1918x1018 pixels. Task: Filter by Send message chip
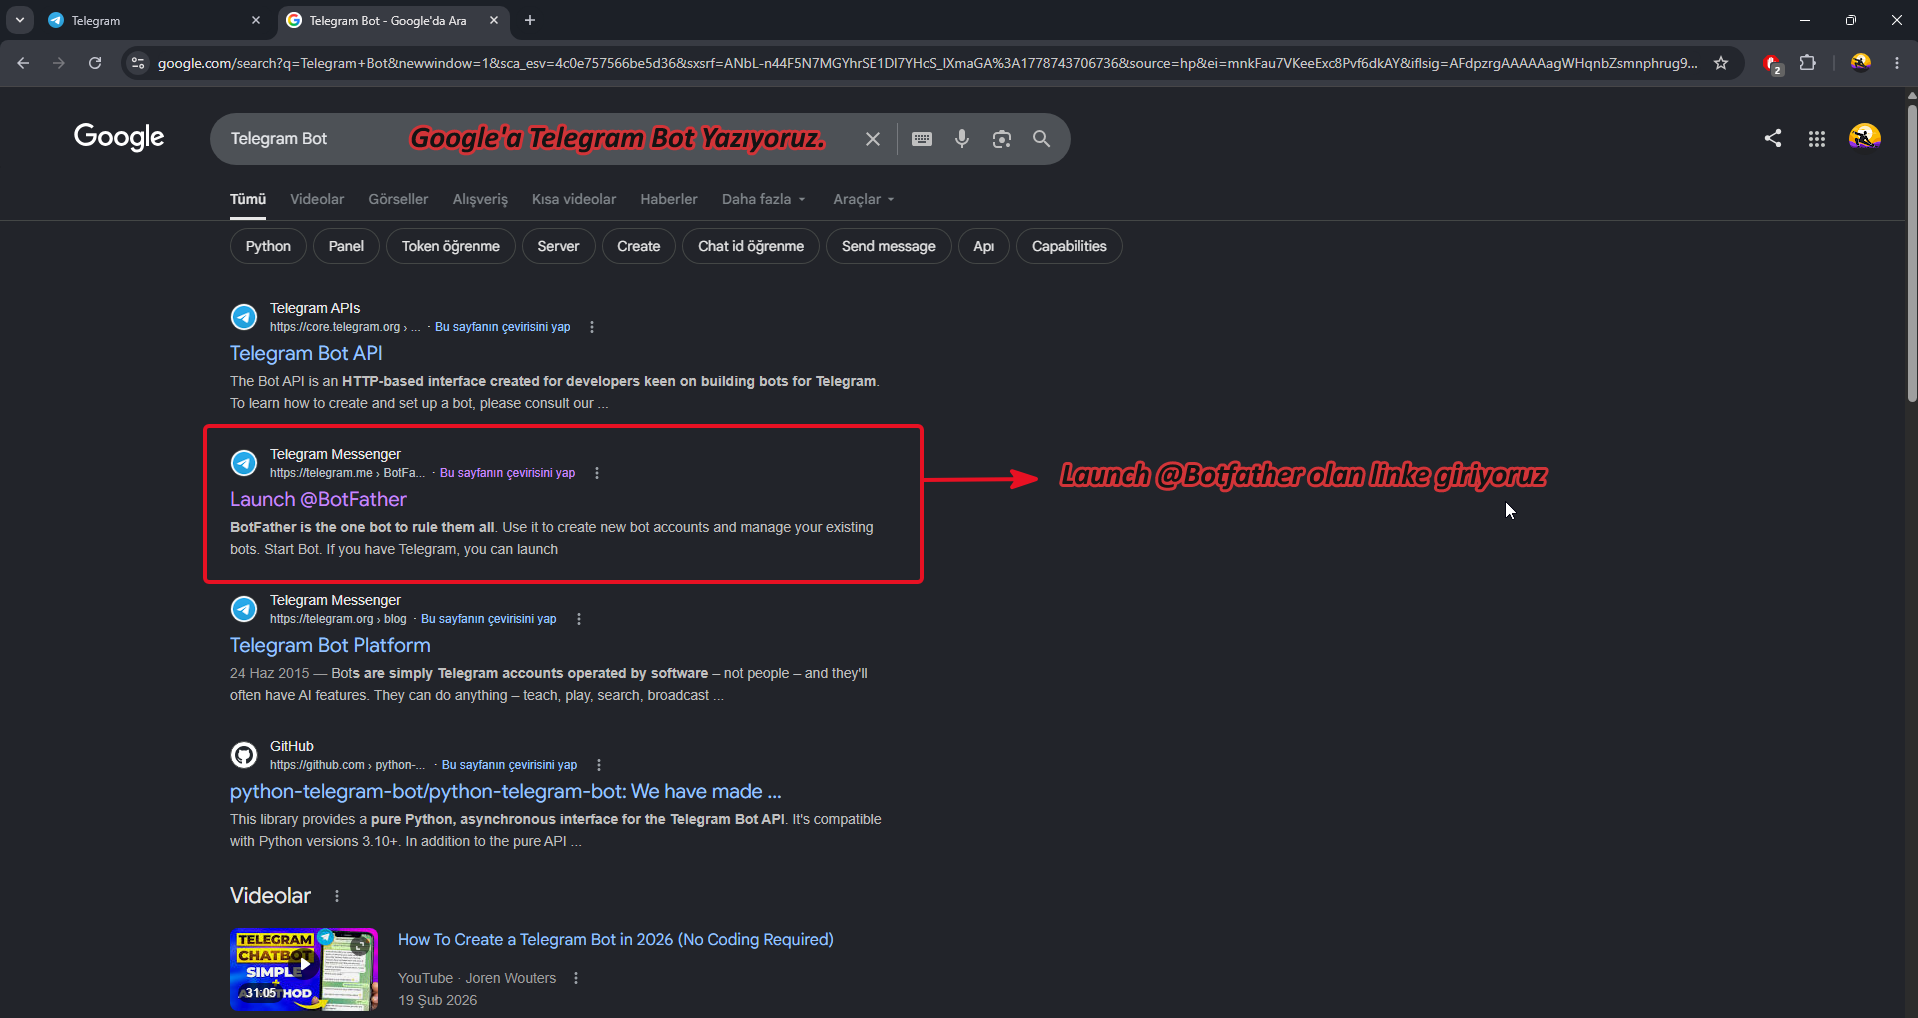click(888, 246)
